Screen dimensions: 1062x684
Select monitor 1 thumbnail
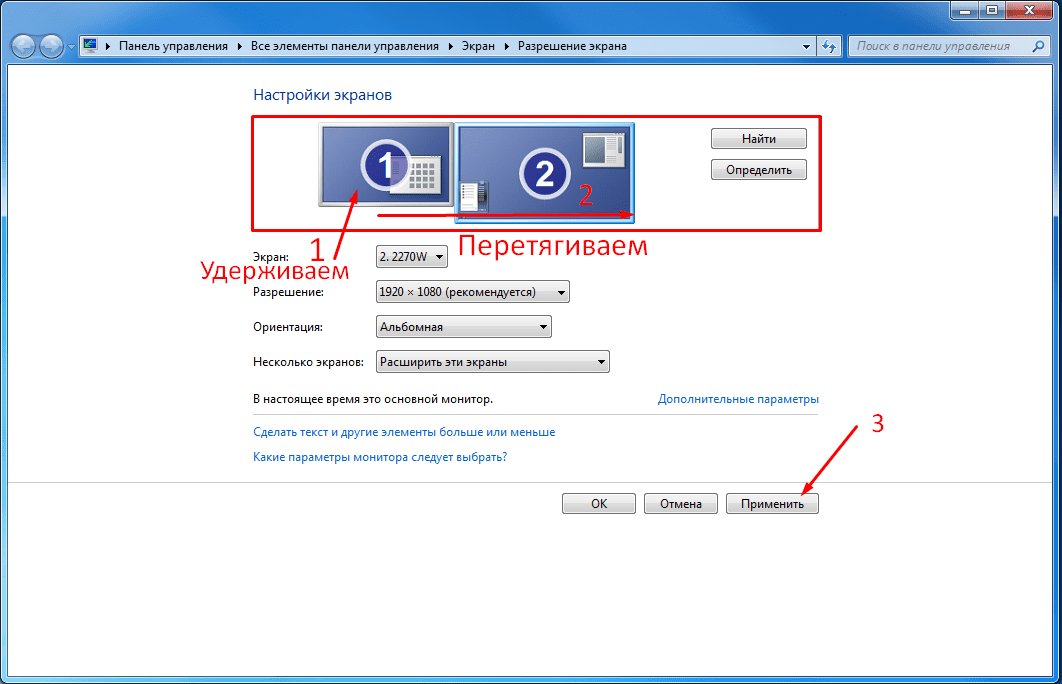pos(385,165)
